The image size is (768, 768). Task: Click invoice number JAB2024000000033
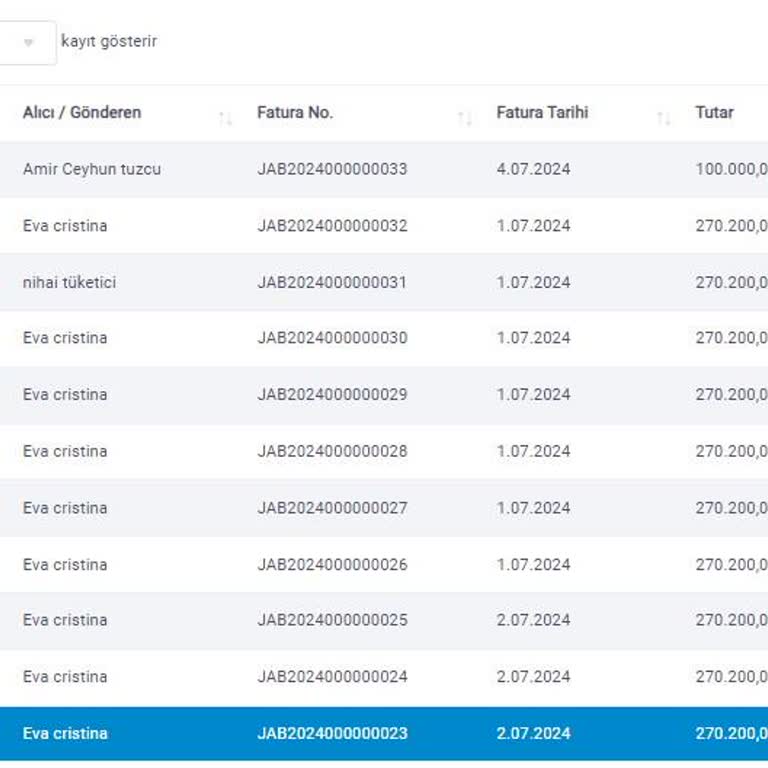tap(332, 169)
